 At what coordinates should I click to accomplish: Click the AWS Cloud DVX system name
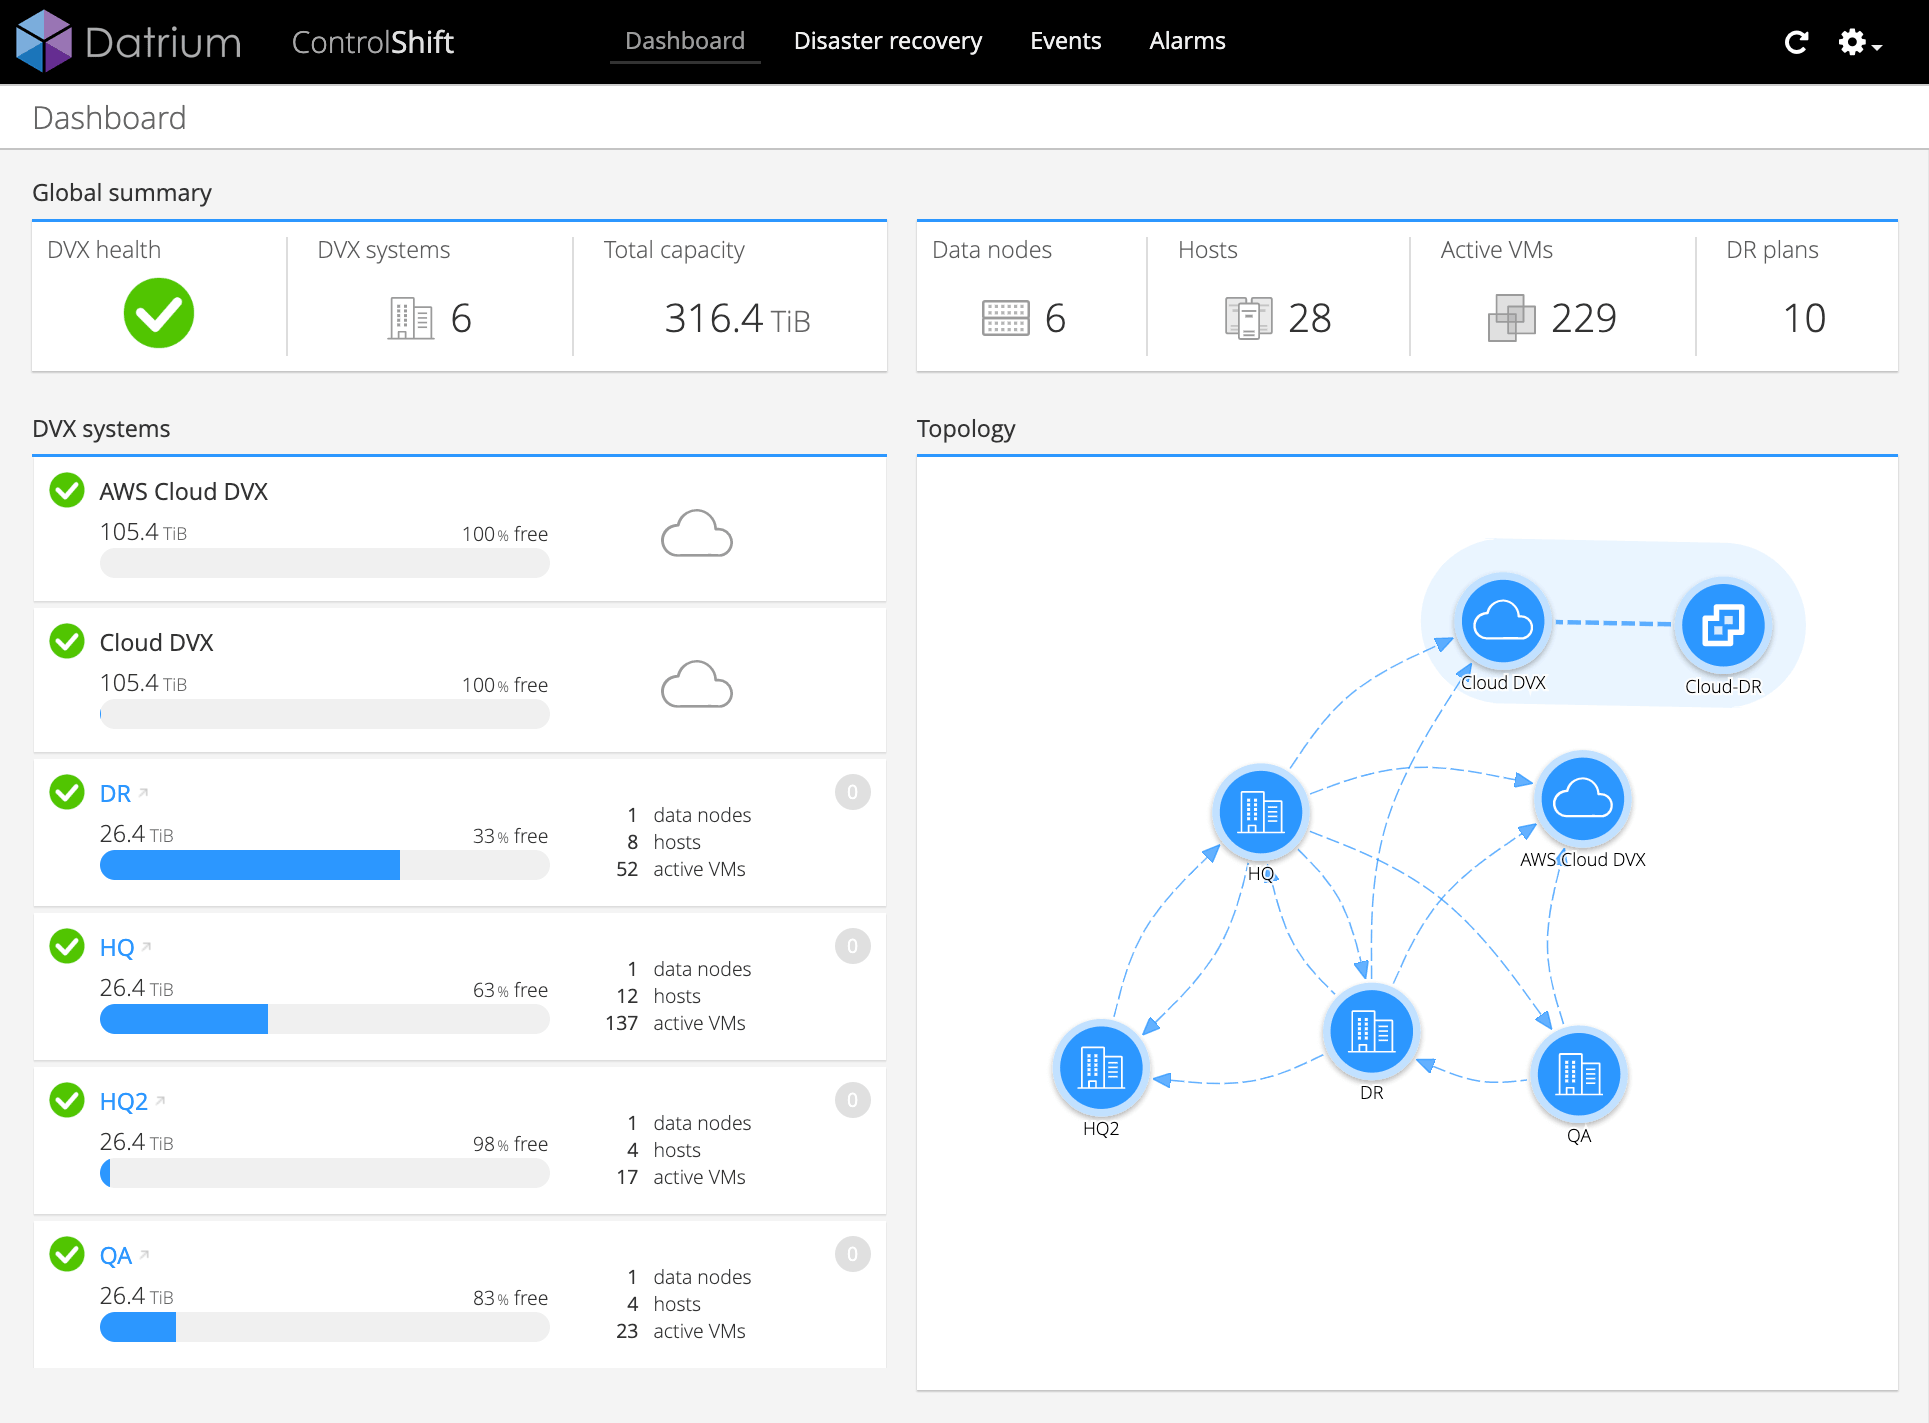pos(184,491)
